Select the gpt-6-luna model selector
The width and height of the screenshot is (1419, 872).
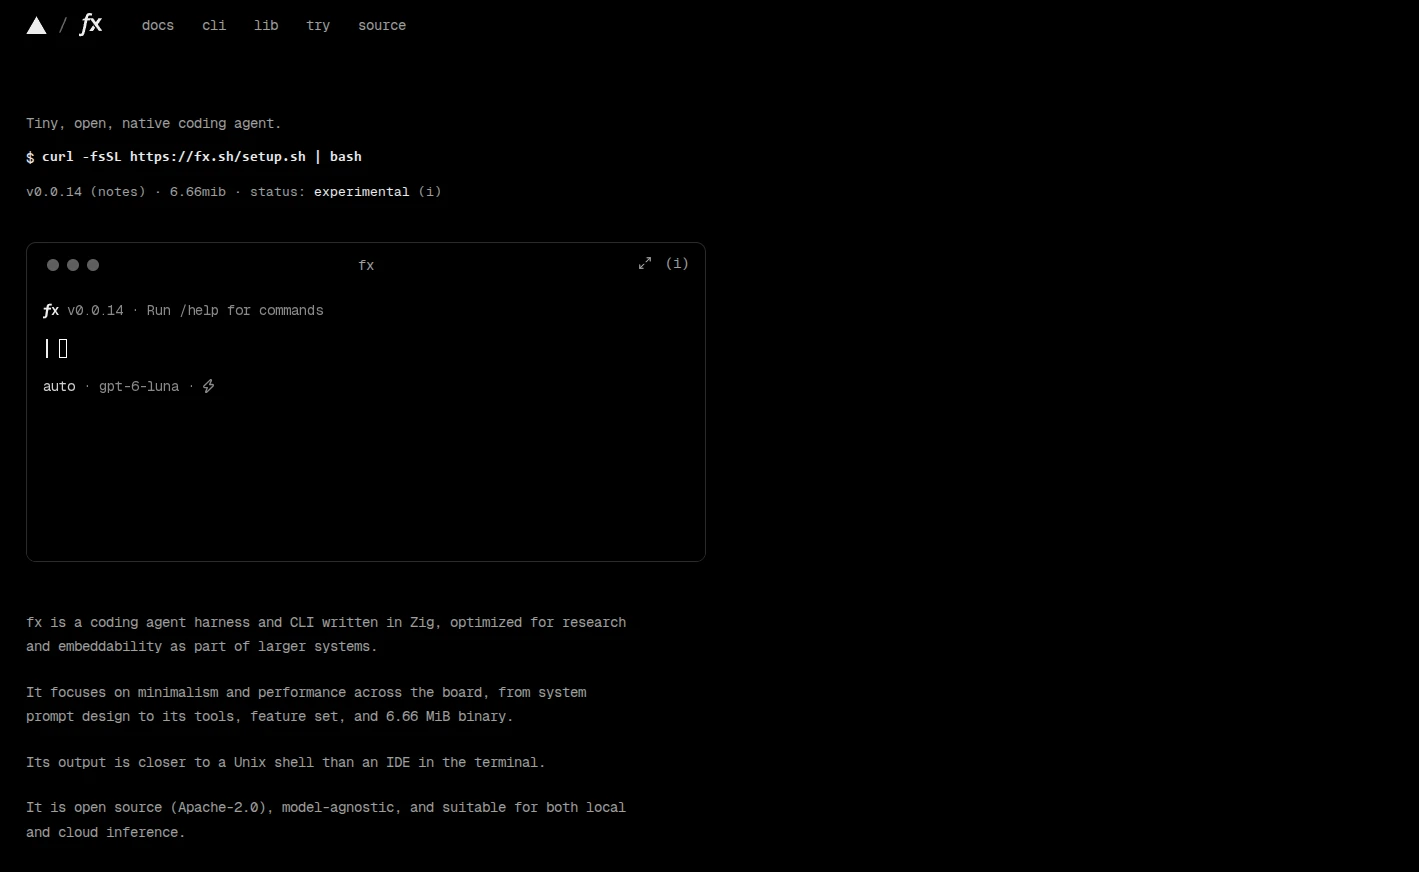pos(139,386)
